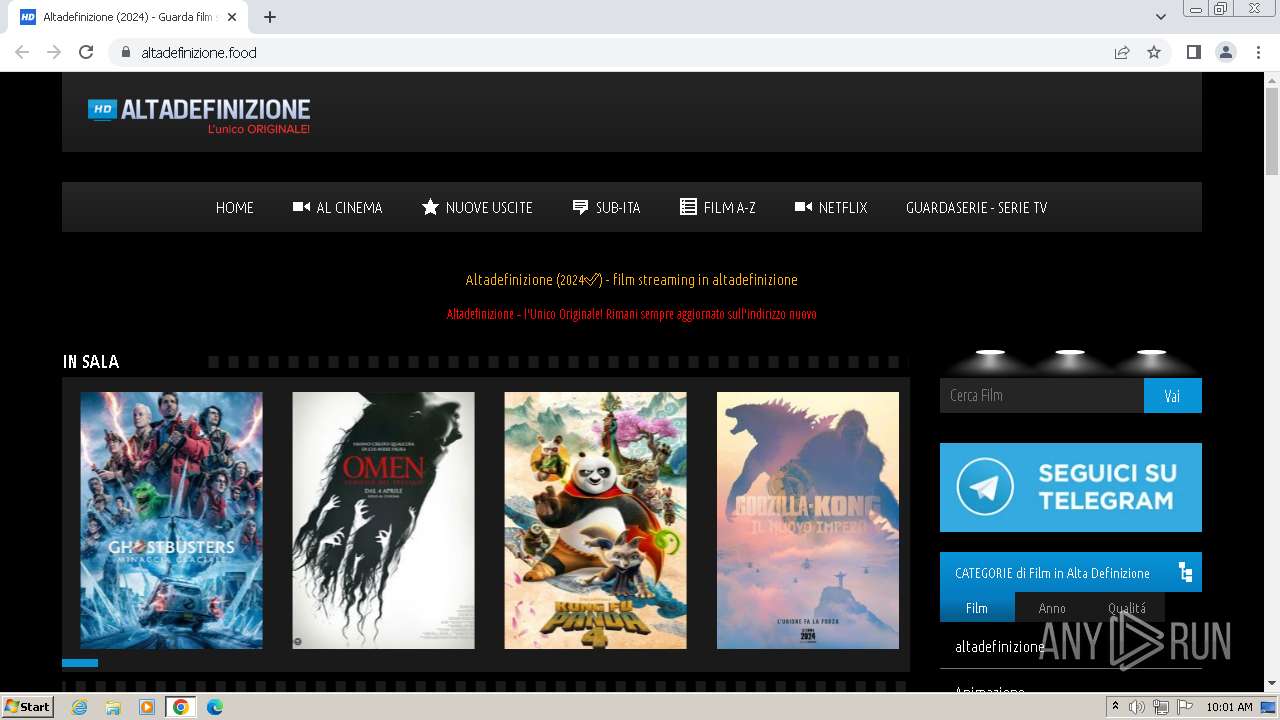Open the AL CINEMA menu item
The width and height of the screenshot is (1280, 720).
pos(337,207)
